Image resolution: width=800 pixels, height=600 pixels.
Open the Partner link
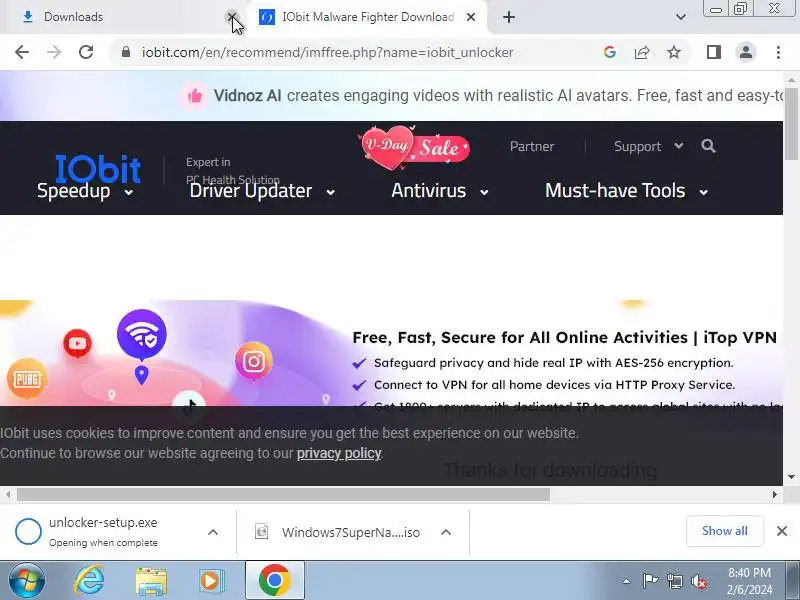click(x=532, y=146)
